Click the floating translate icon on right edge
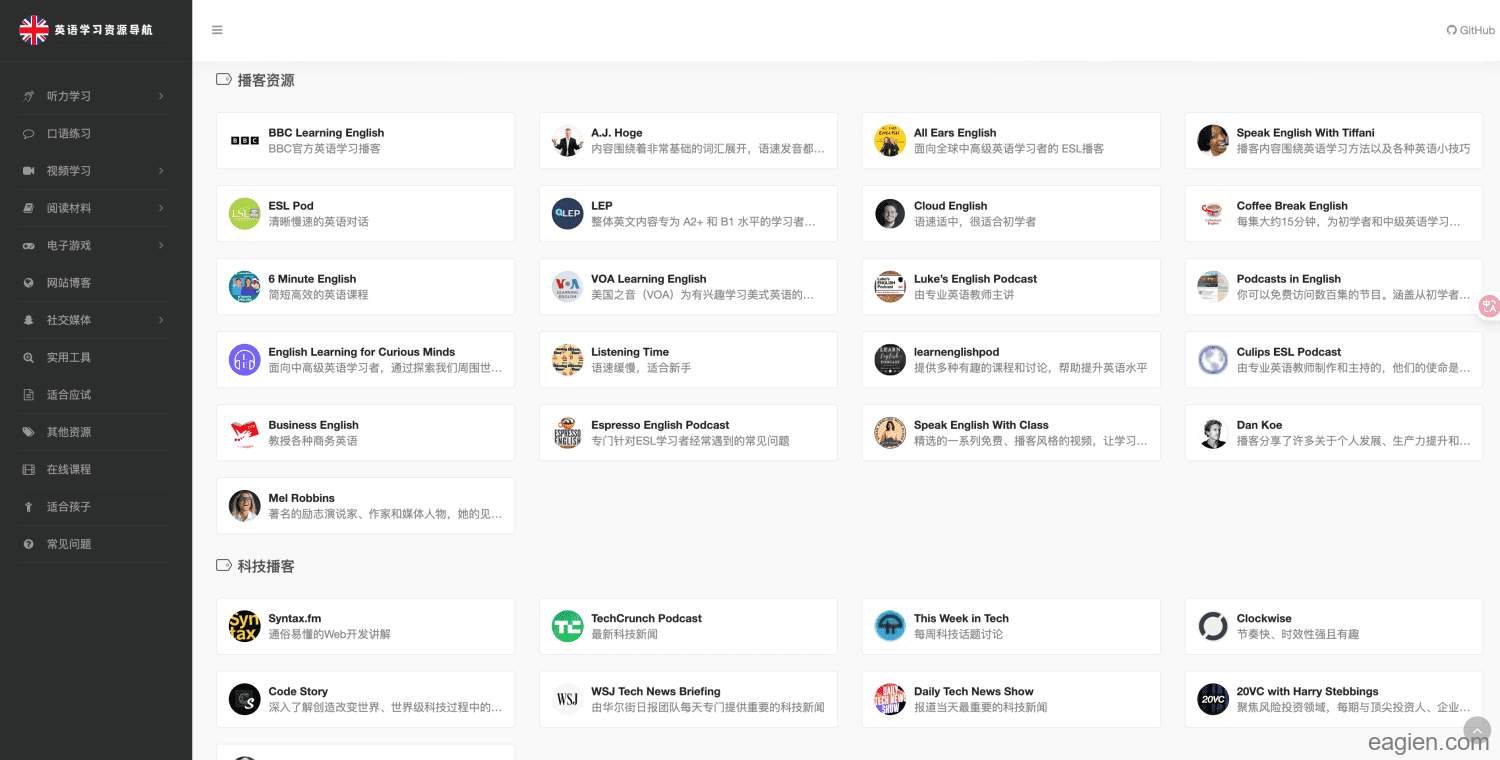The width and height of the screenshot is (1500, 760). 1489,306
